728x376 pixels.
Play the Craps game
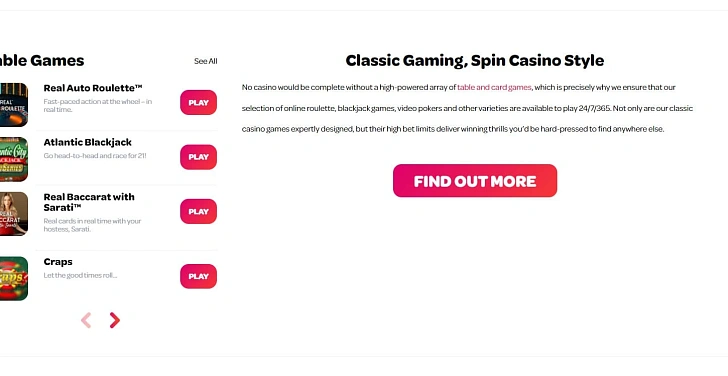[198, 276]
